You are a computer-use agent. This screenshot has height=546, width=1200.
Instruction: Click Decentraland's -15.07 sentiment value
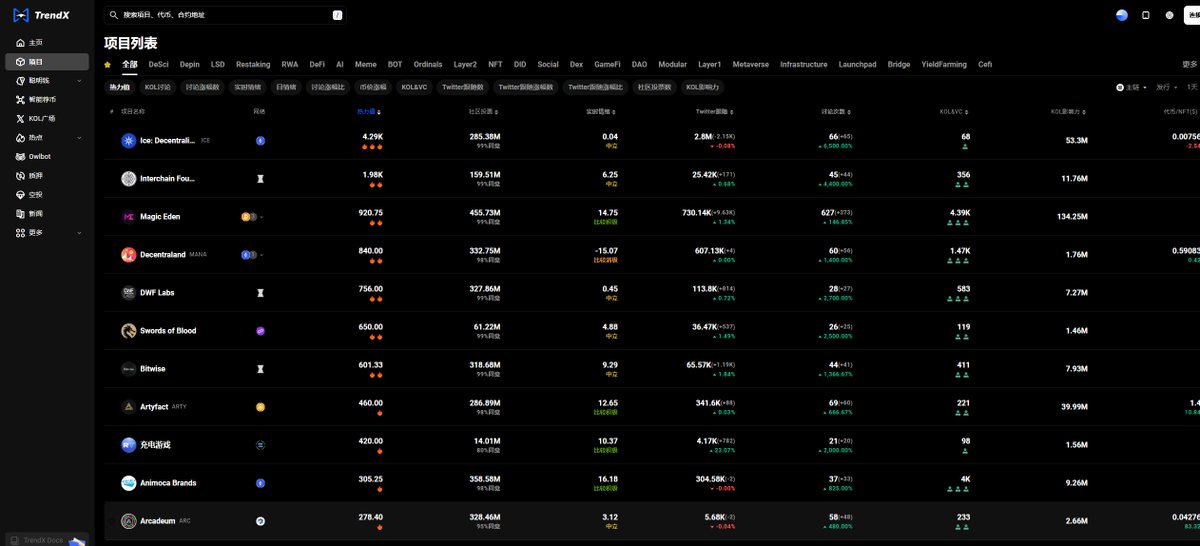coord(607,251)
